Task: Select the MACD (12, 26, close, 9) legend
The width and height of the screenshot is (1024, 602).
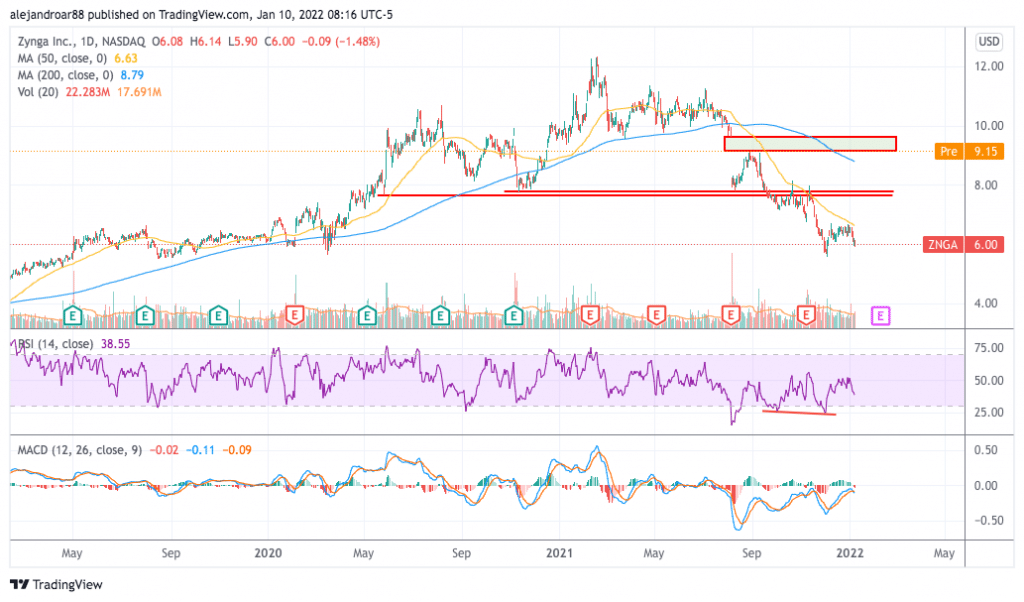Action: [80, 450]
